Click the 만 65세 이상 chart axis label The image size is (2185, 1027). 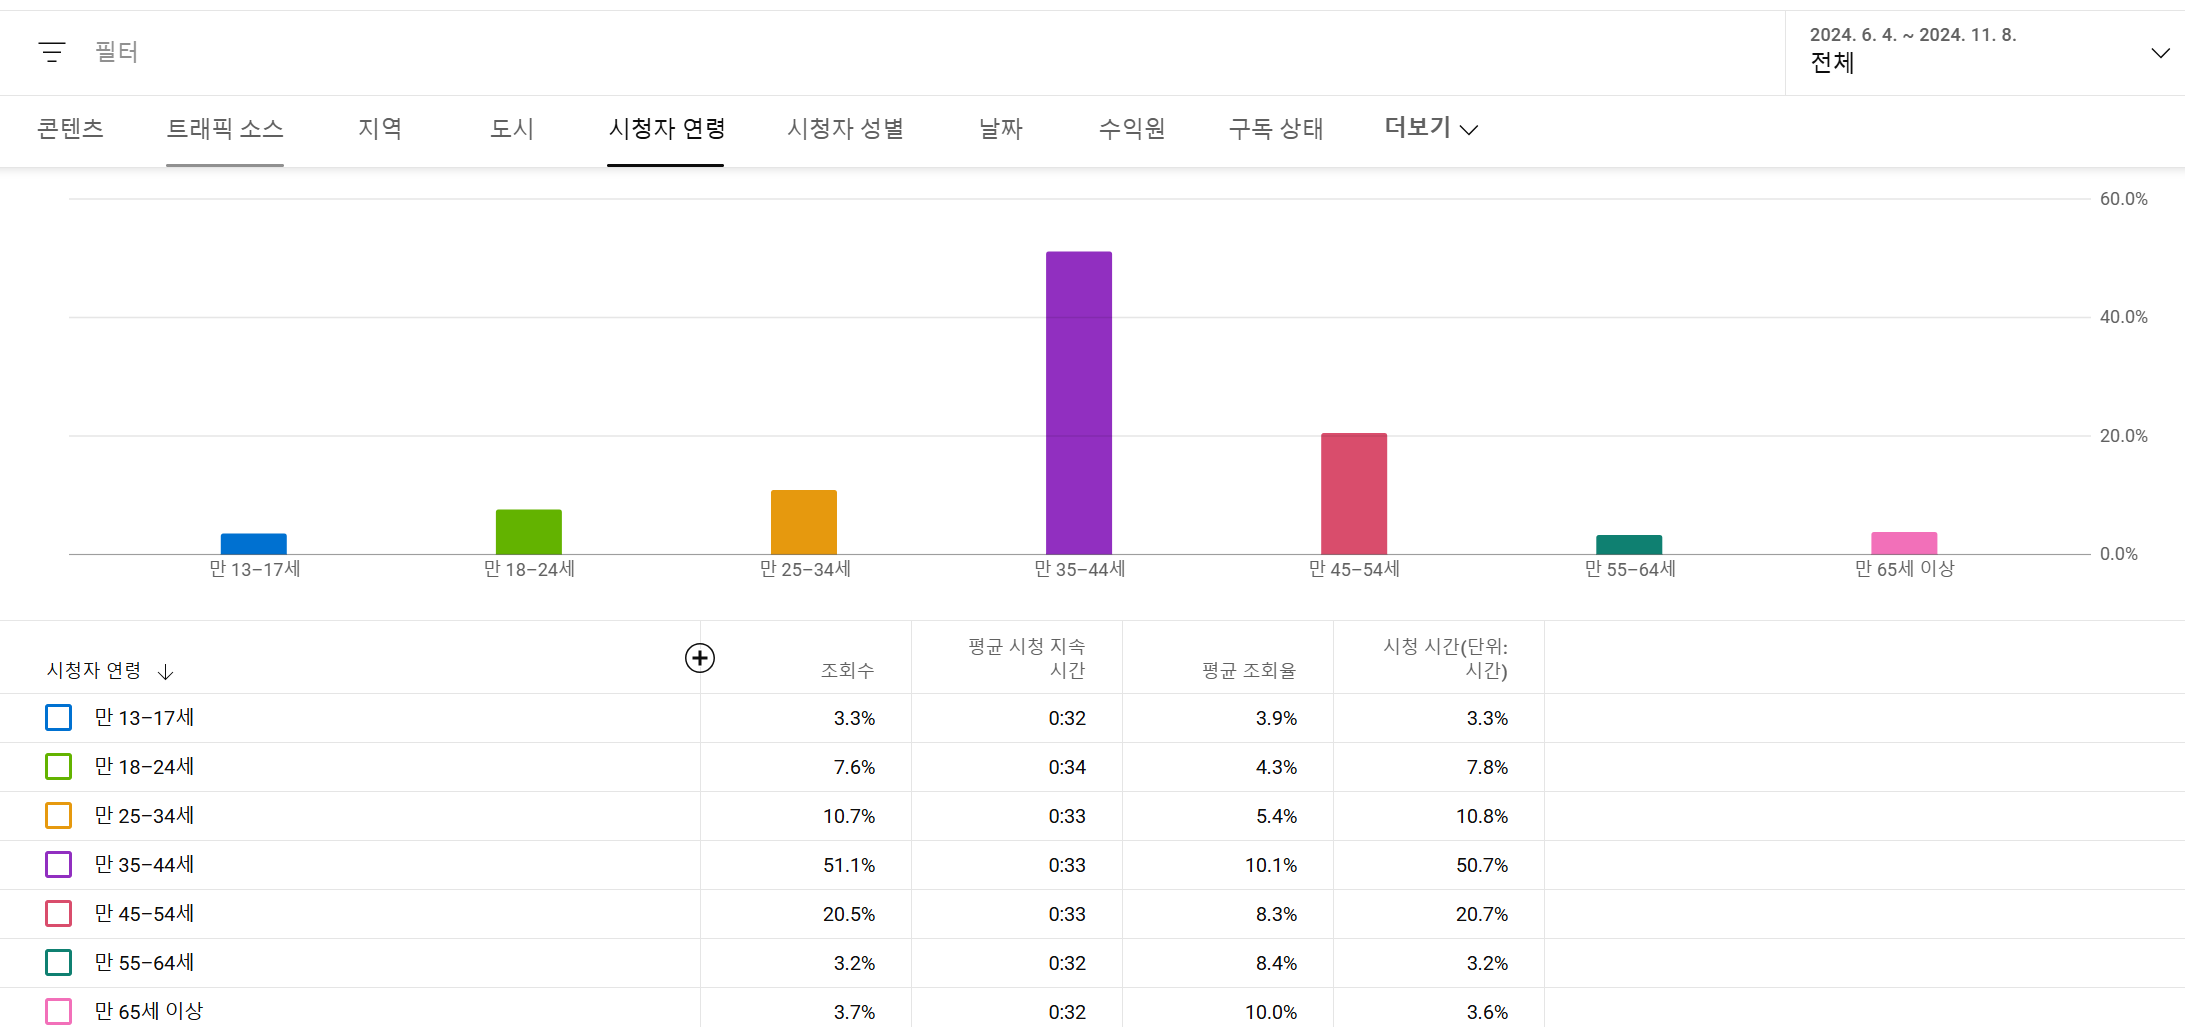coord(1904,569)
